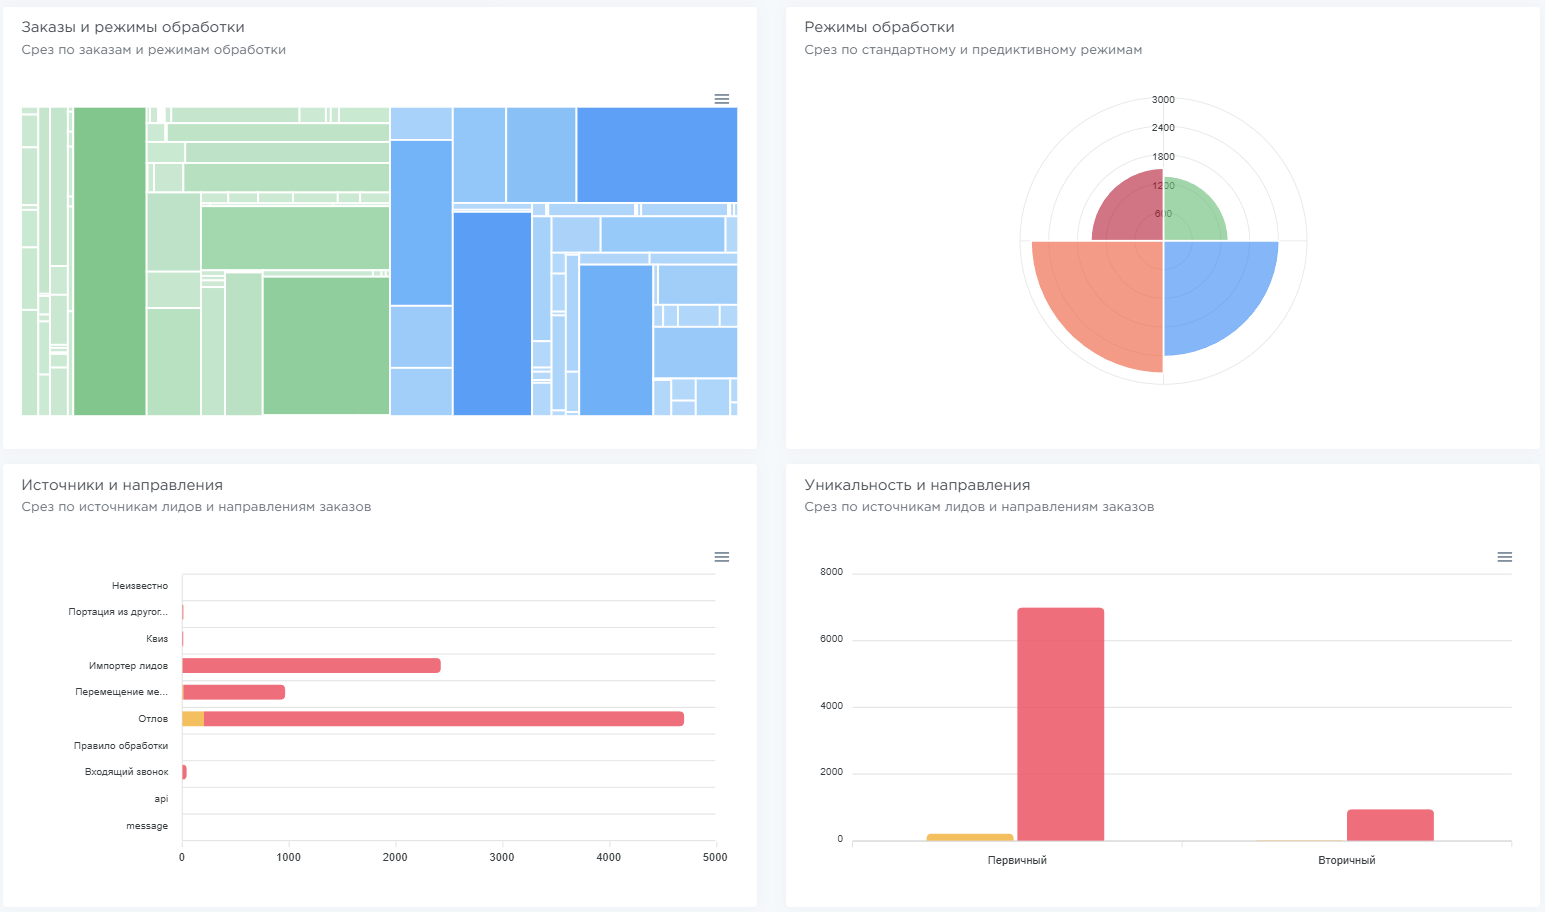The height and width of the screenshot is (912, 1545).
Task: Open the hamburger menu of Источники и направления chart
Action: point(721,557)
